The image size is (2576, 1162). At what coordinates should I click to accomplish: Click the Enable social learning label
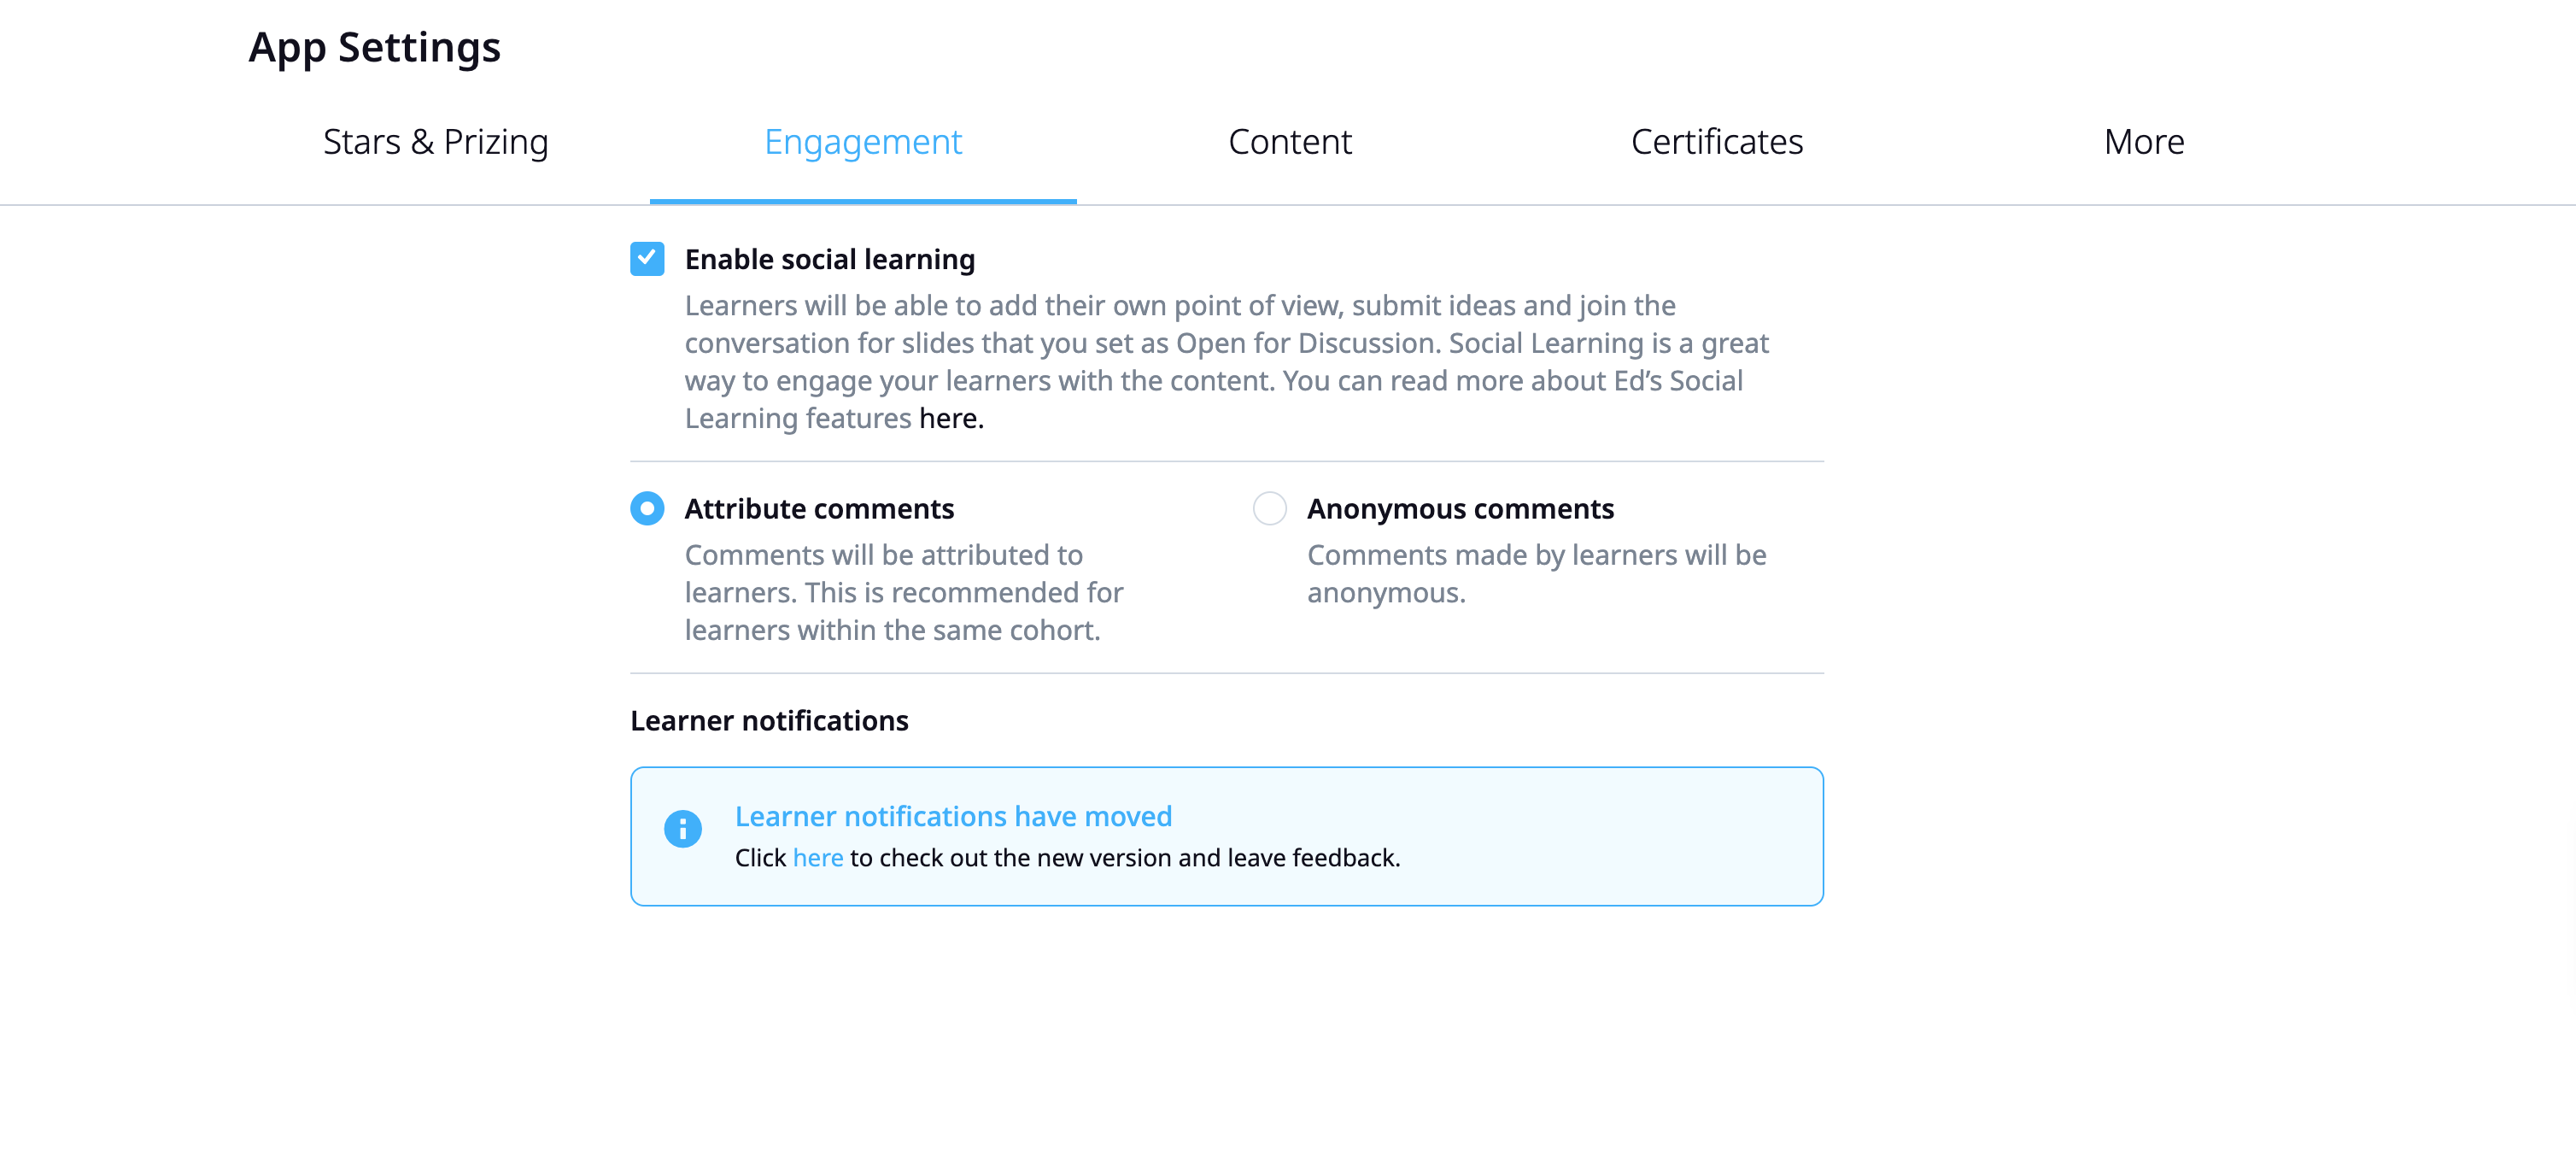coord(829,259)
